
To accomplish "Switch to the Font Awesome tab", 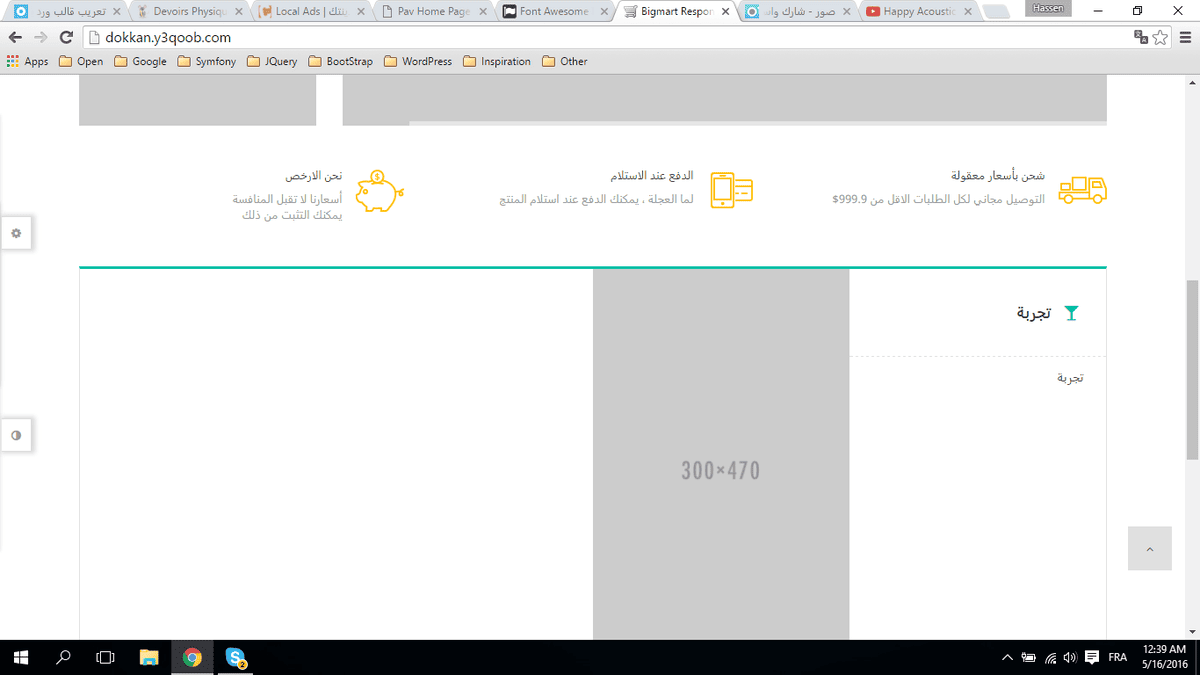I will pos(553,12).
